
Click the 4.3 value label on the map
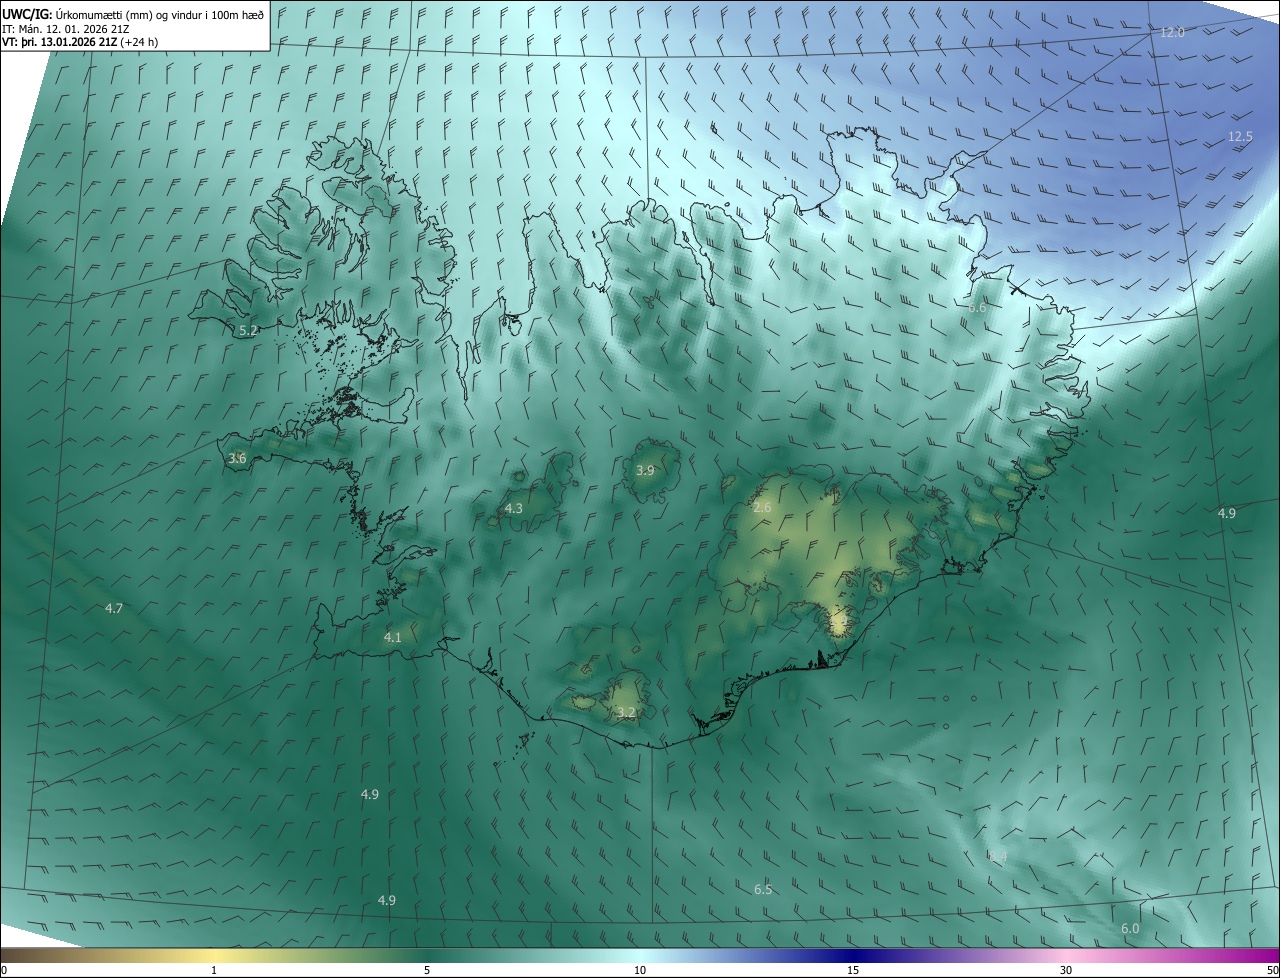[513, 509]
